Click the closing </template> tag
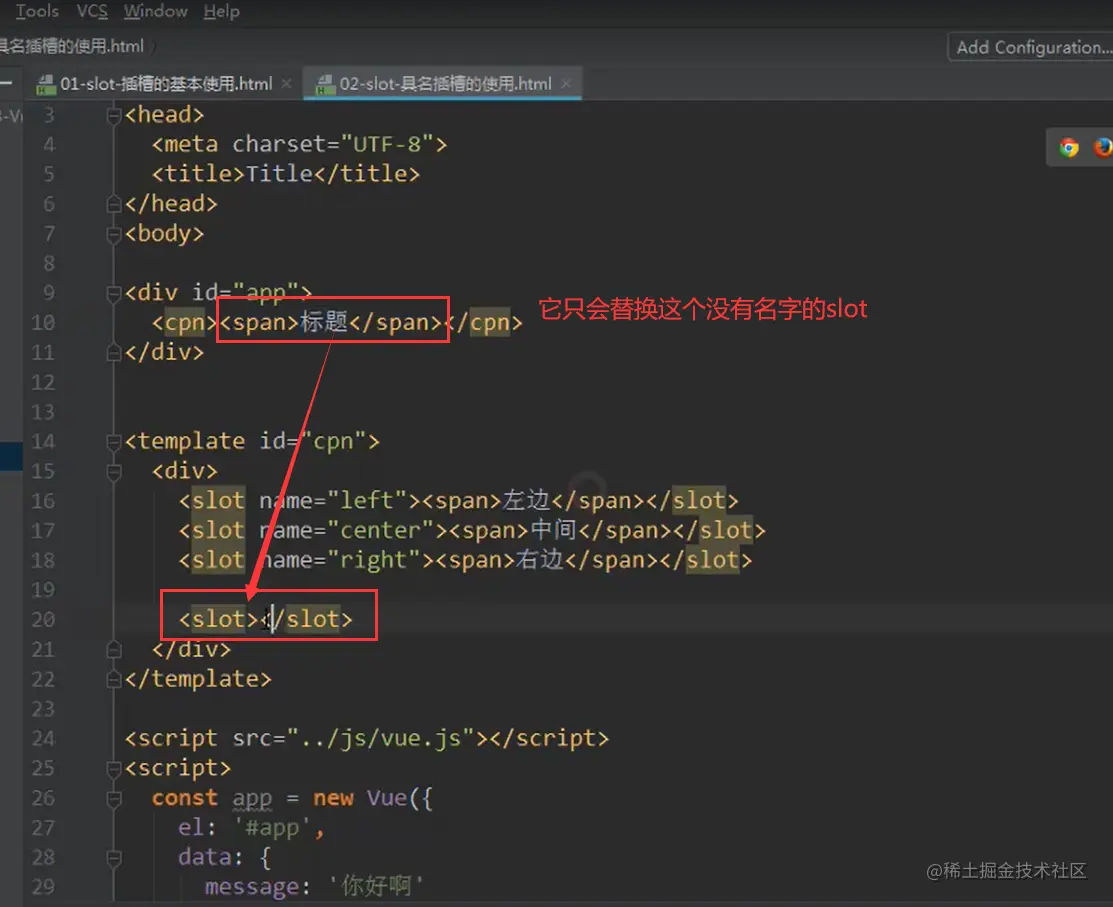Viewport: 1113px width, 907px height. click(198, 679)
